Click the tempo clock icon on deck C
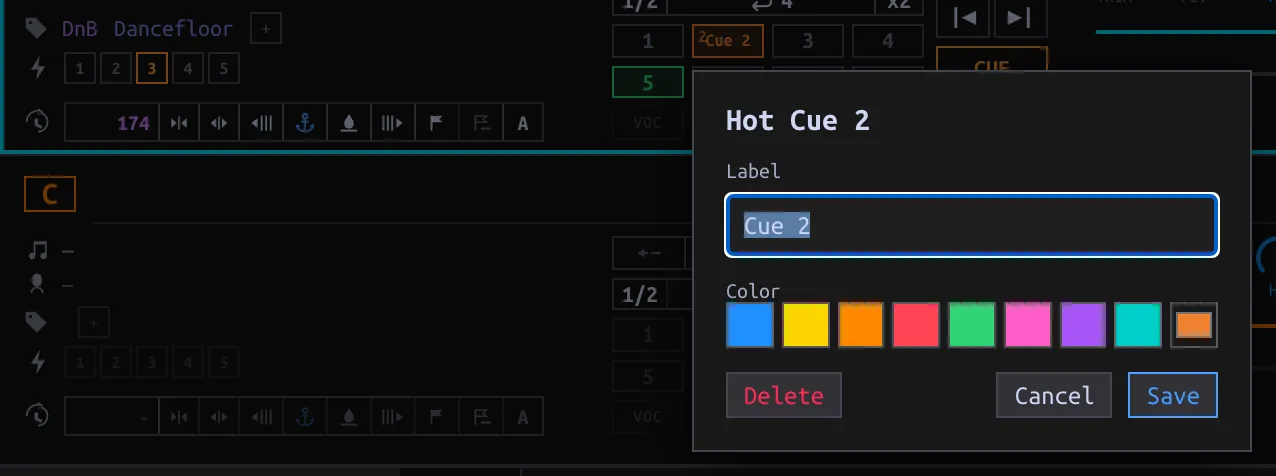The image size is (1276, 476). coord(37,415)
